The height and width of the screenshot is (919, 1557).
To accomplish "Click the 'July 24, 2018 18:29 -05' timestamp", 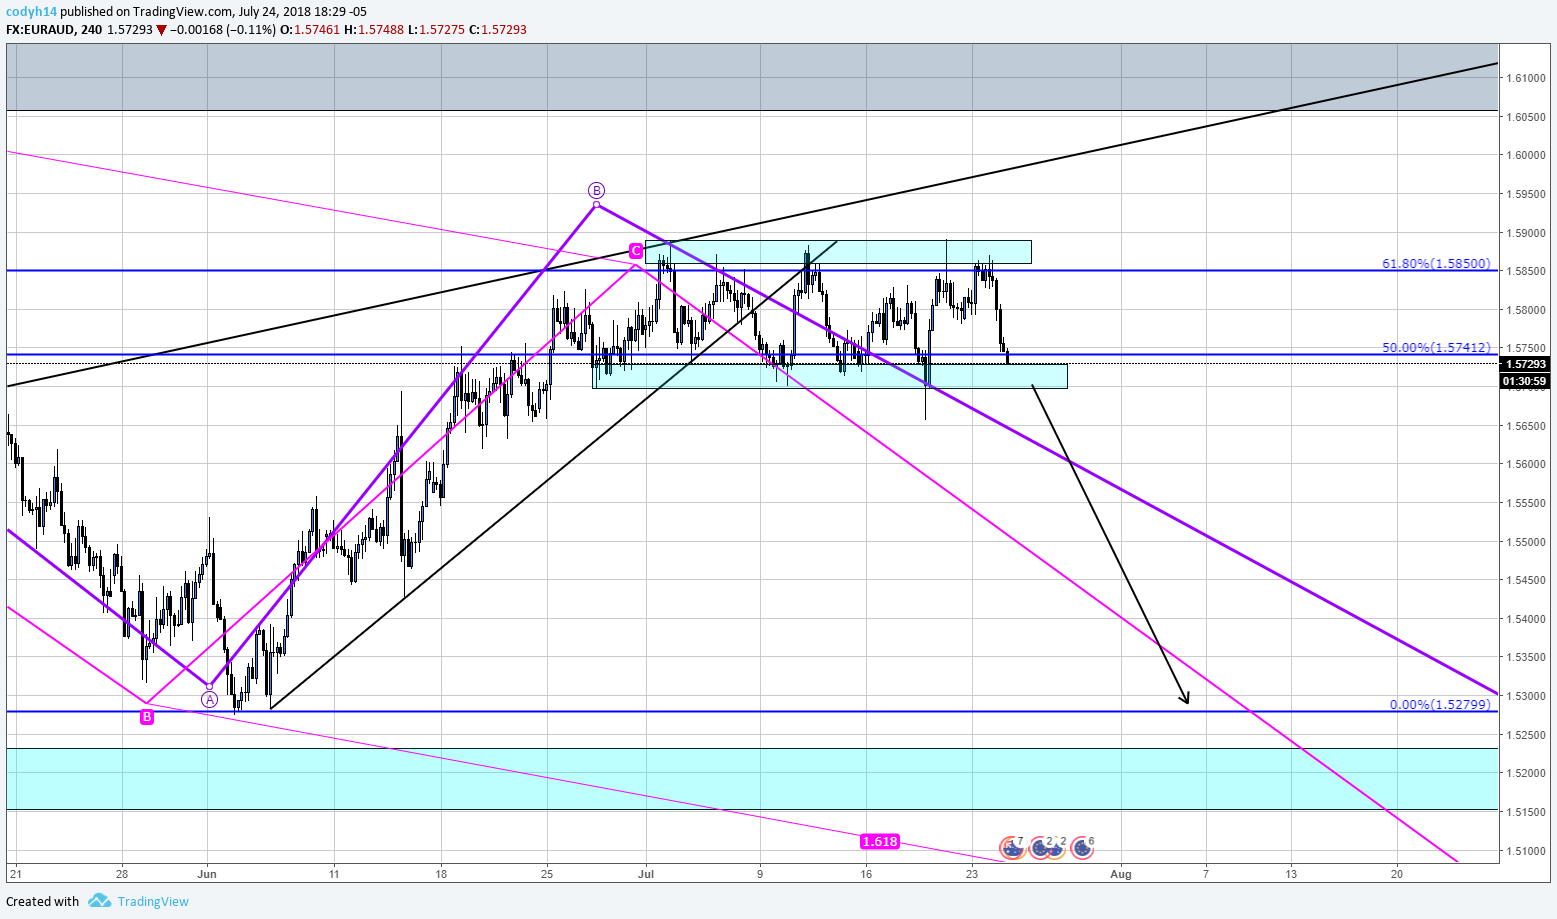I will point(303,11).
